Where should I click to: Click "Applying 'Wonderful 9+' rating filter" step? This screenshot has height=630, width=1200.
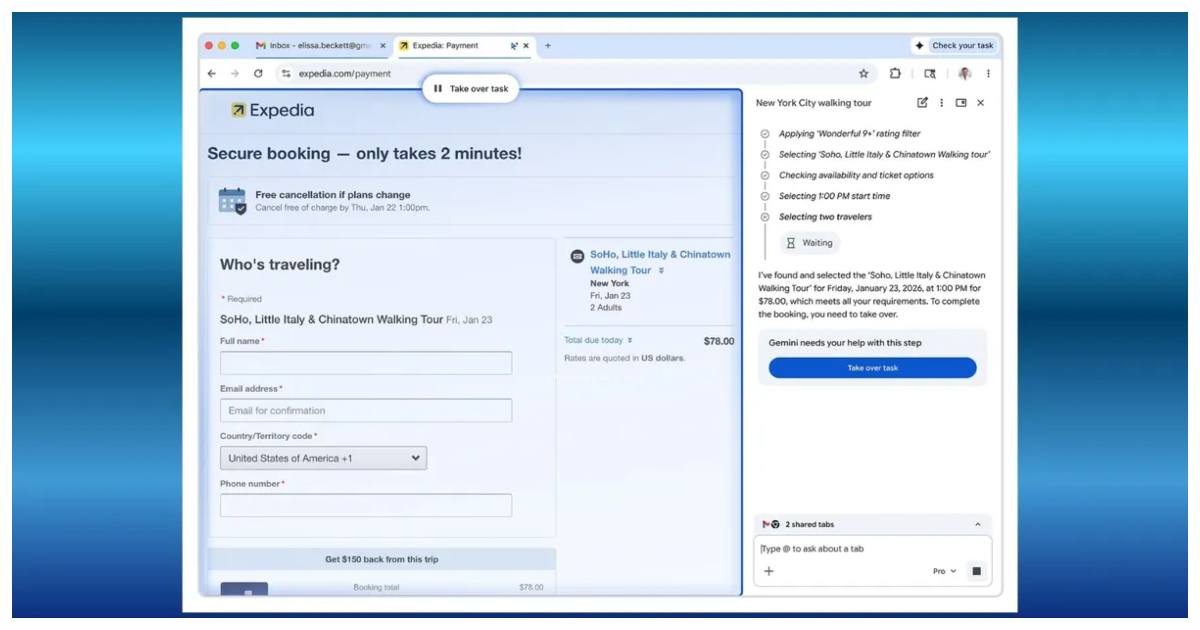[x=849, y=134]
